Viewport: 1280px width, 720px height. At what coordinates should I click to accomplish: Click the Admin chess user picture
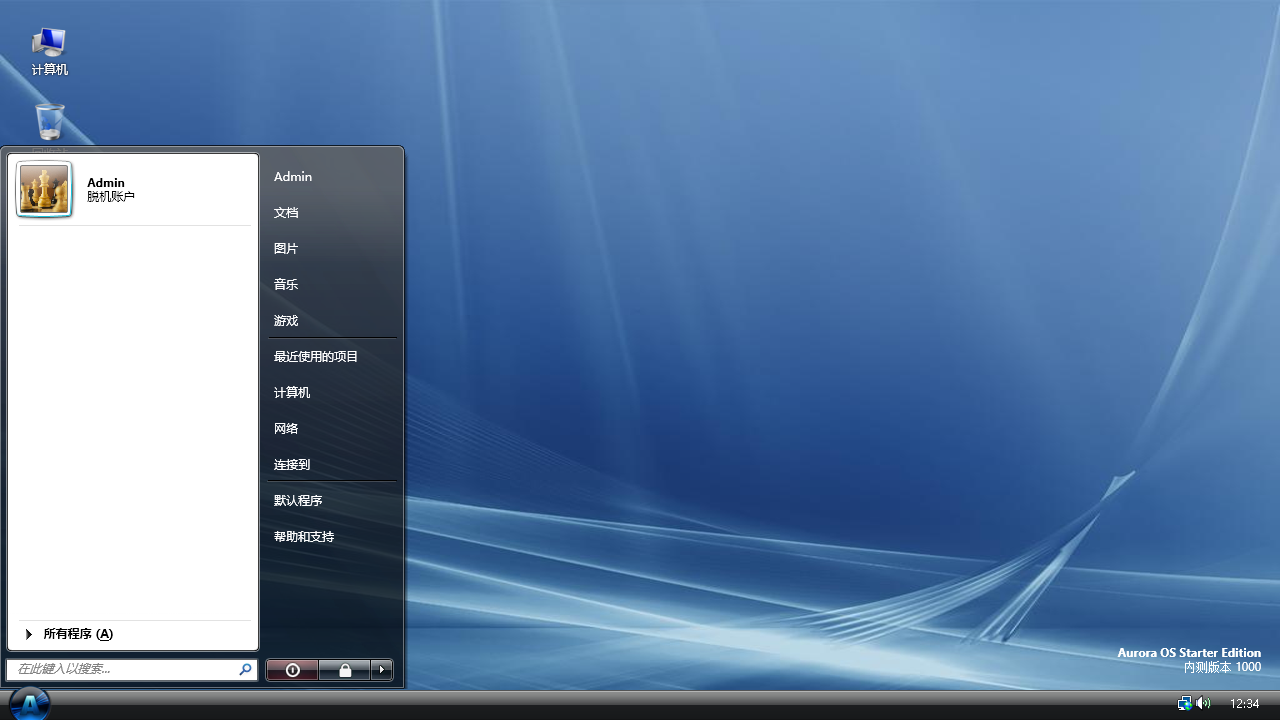pos(44,189)
